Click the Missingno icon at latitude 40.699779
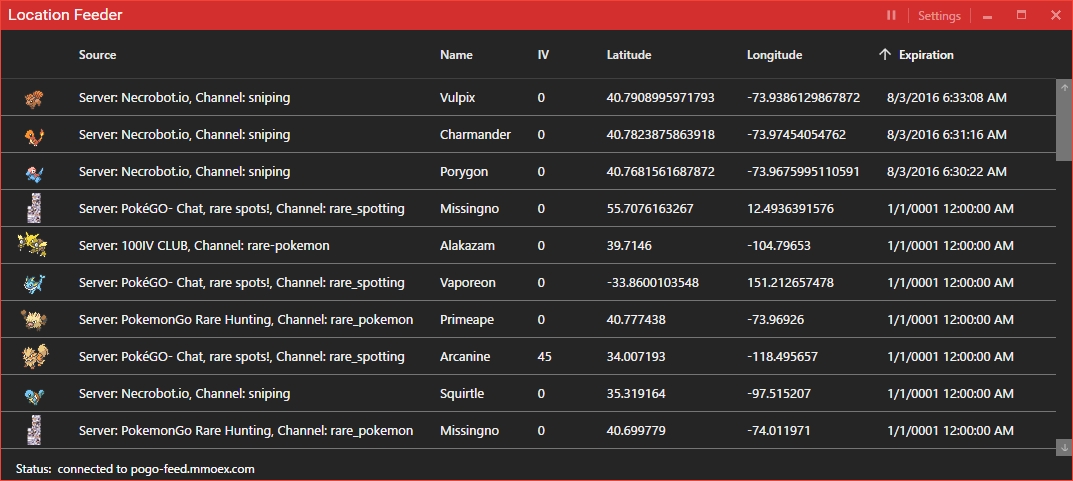Screen dimensions: 1073x481 33,430
